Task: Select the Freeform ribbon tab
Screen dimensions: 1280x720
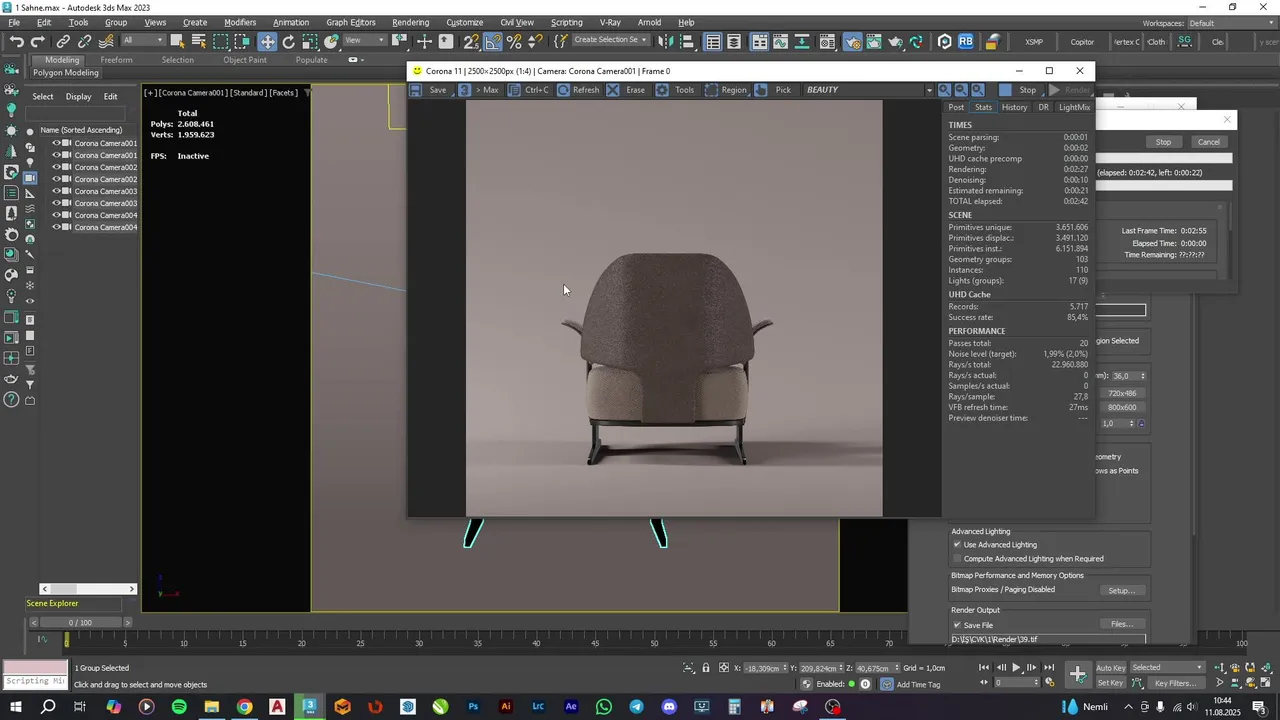Action: coord(116,60)
